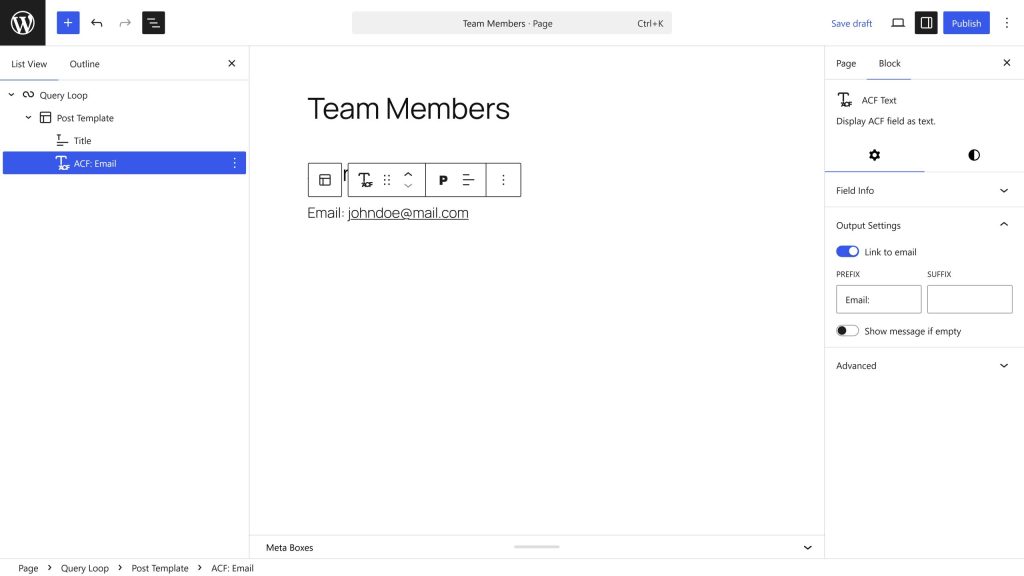Viewport: 1024px width, 576px height.
Task: Select parent Post Template toolbar icon
Action: click(x=325, y=180)
